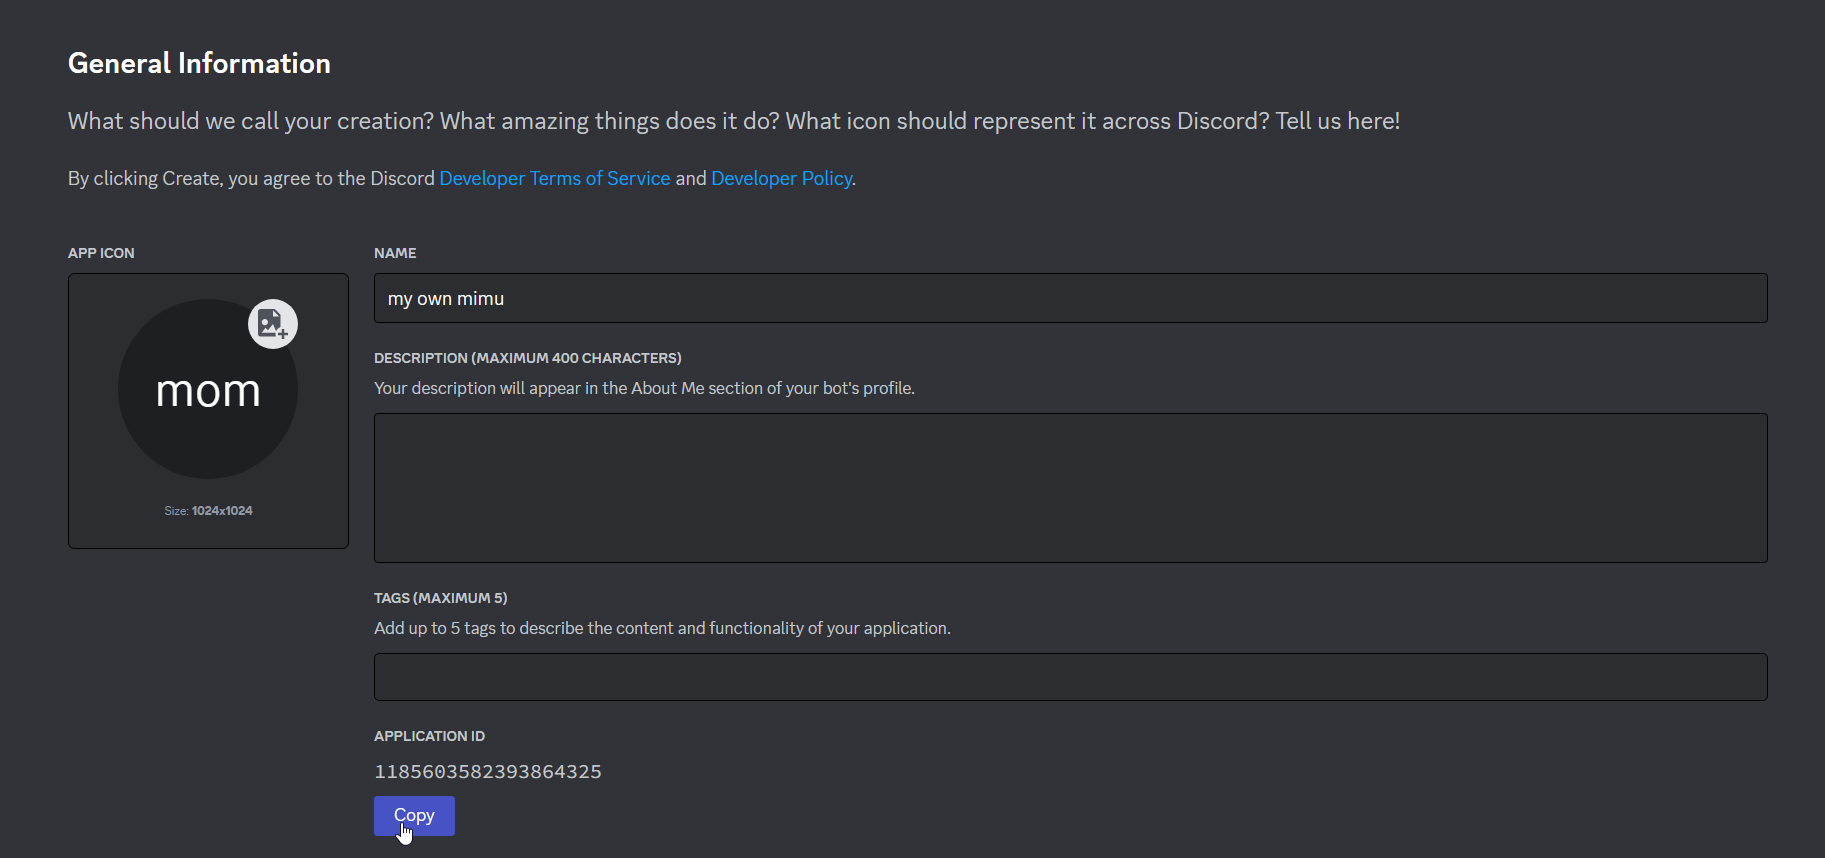
Task: Click the General Information heading
Action: 199,64
